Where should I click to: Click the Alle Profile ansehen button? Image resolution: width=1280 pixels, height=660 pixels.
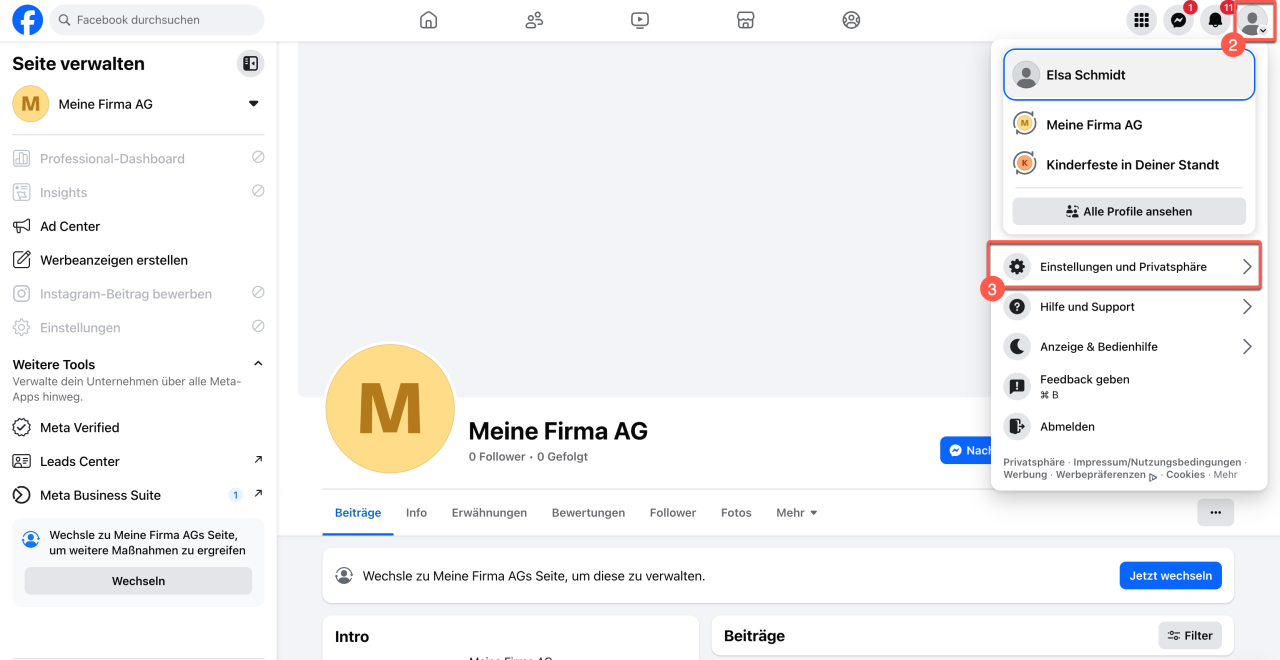[x=1129, y=212]
